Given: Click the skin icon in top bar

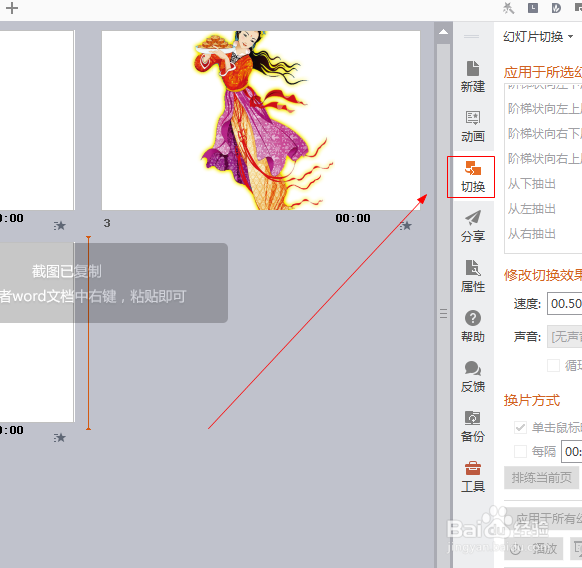Looking at the screenshot, I should (509, 8).
